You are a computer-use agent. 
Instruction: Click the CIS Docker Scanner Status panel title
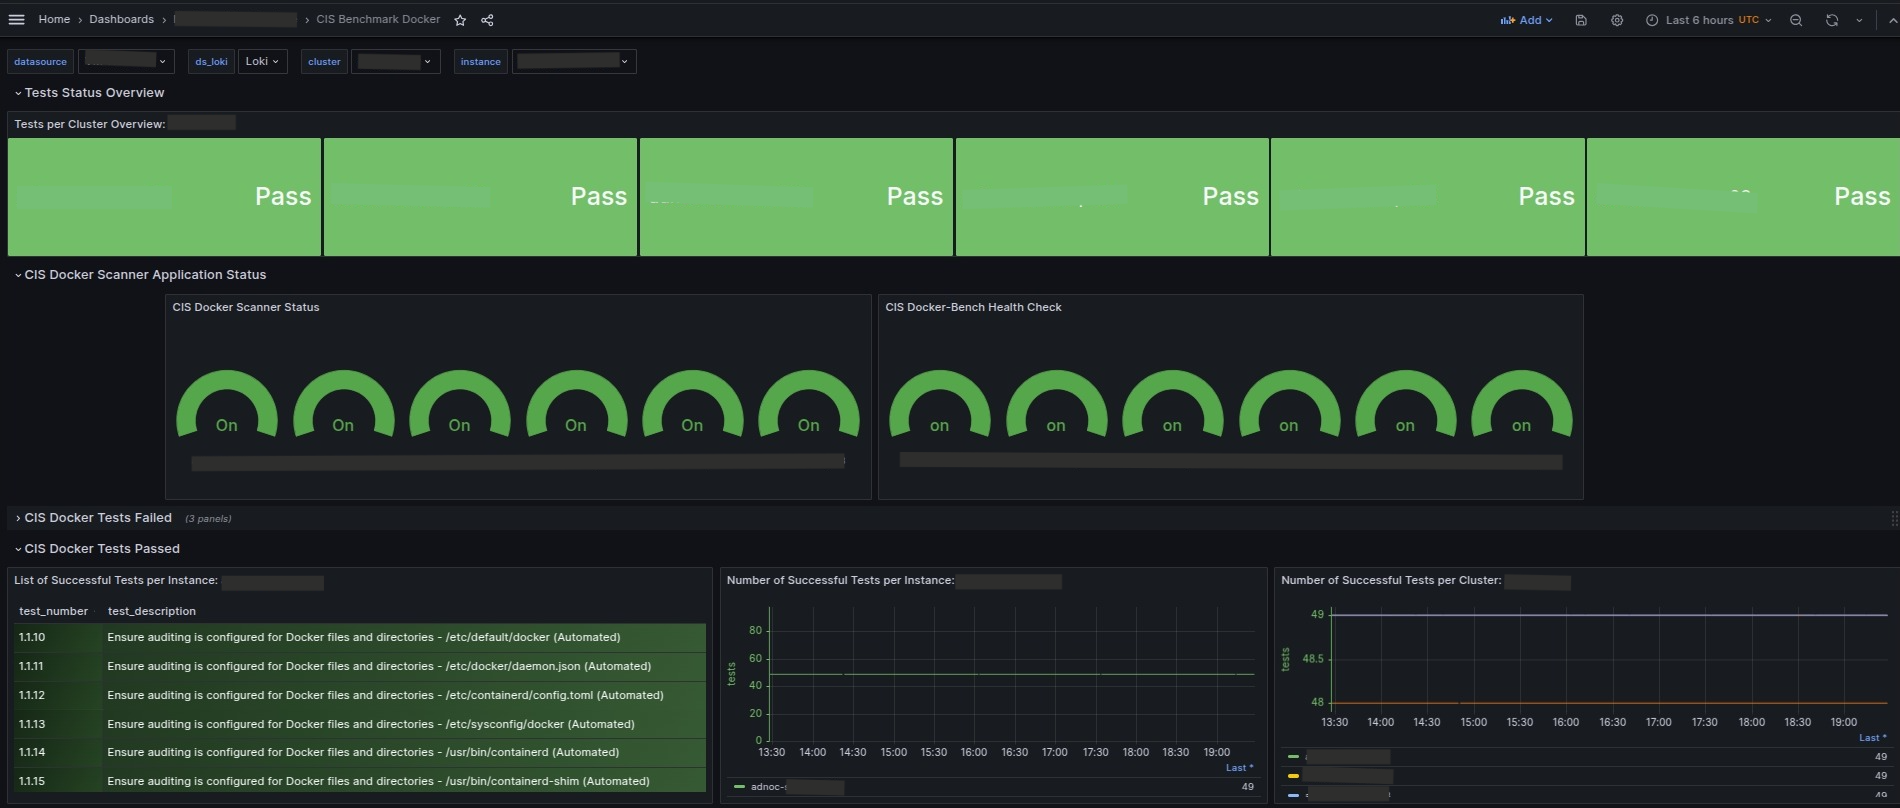tap(246, 307)
